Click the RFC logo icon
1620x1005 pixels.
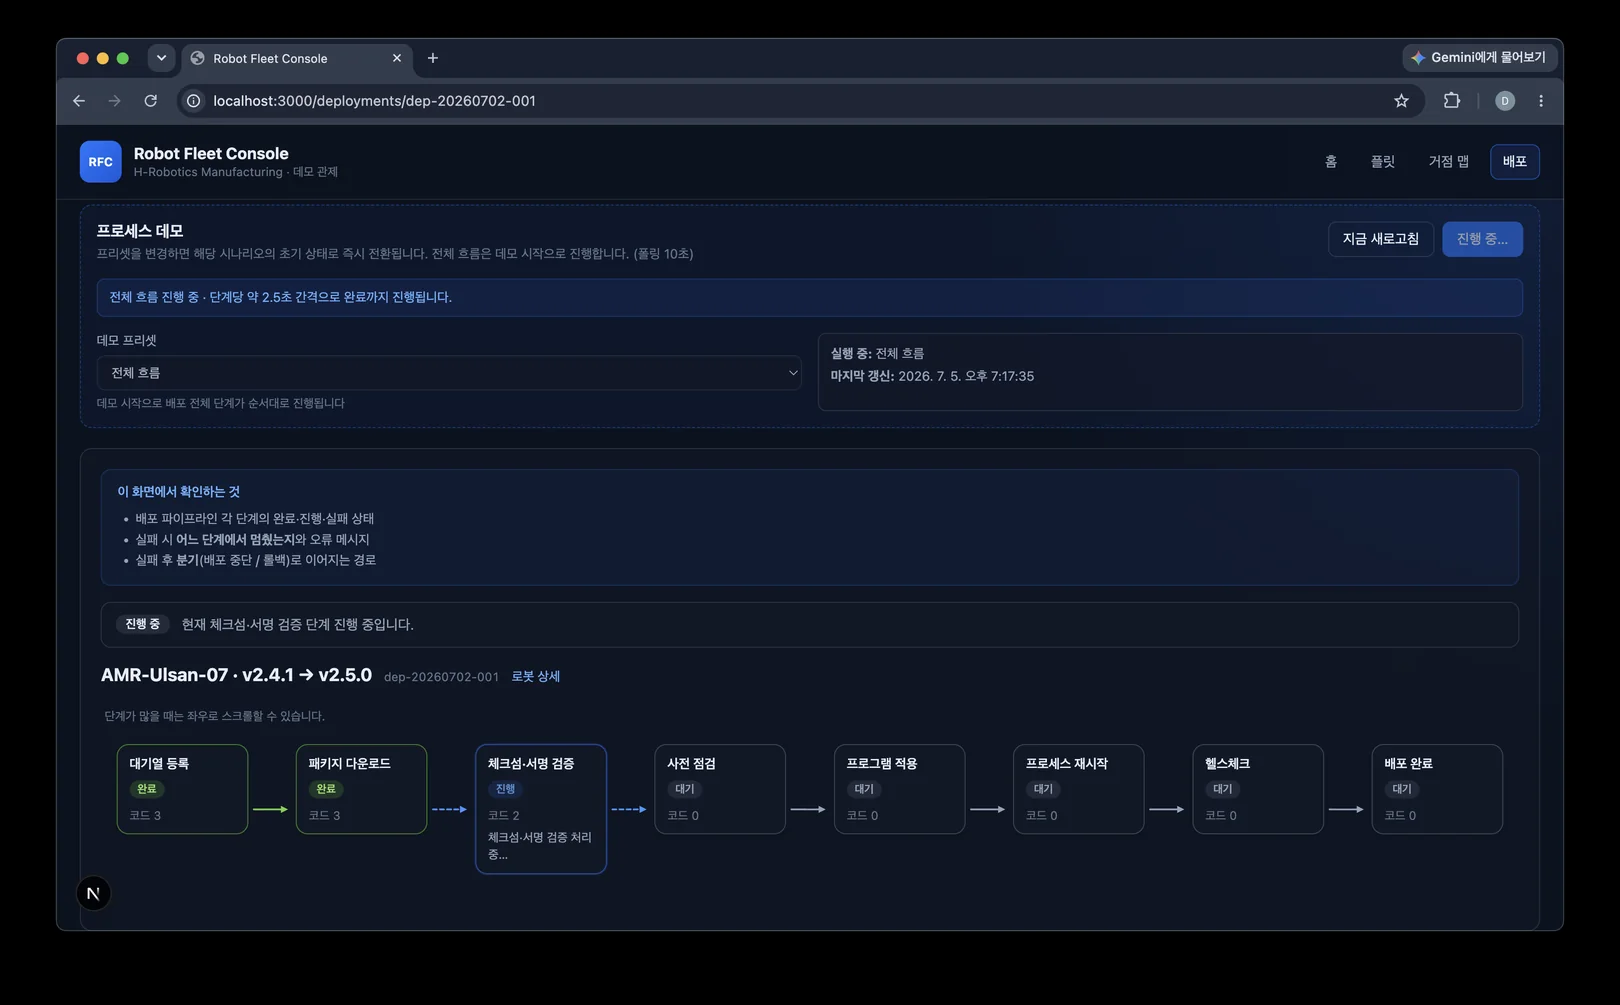pos(100,162)
